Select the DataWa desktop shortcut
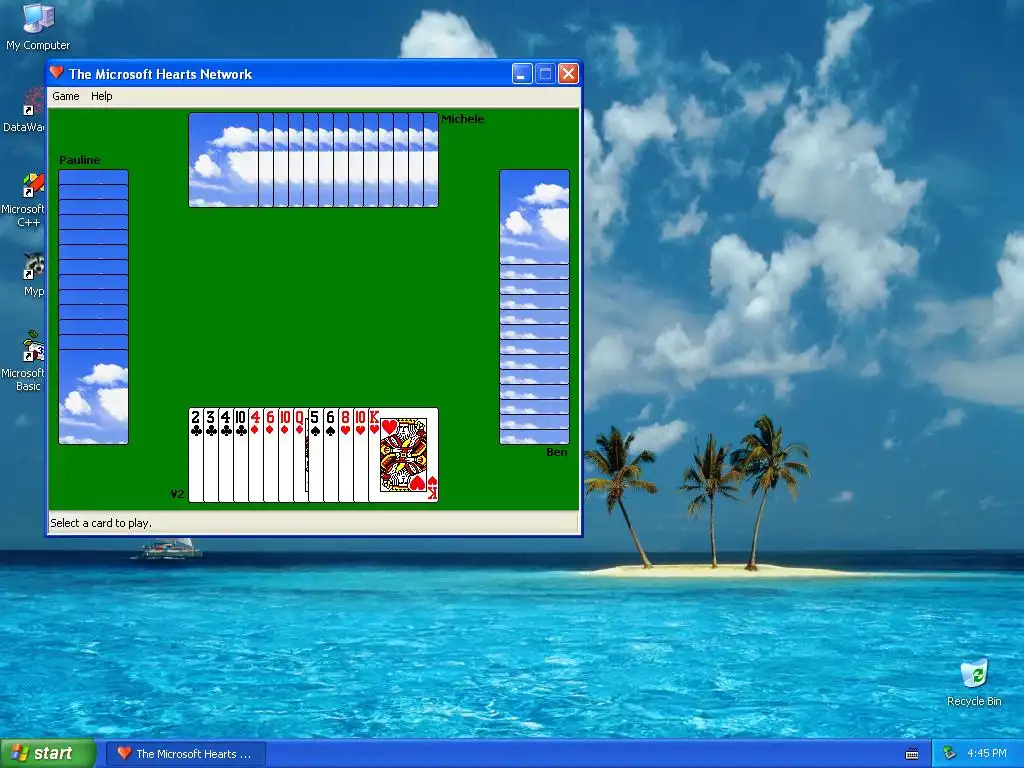This screenshot has height=768, width=1024. click(24, 111)
